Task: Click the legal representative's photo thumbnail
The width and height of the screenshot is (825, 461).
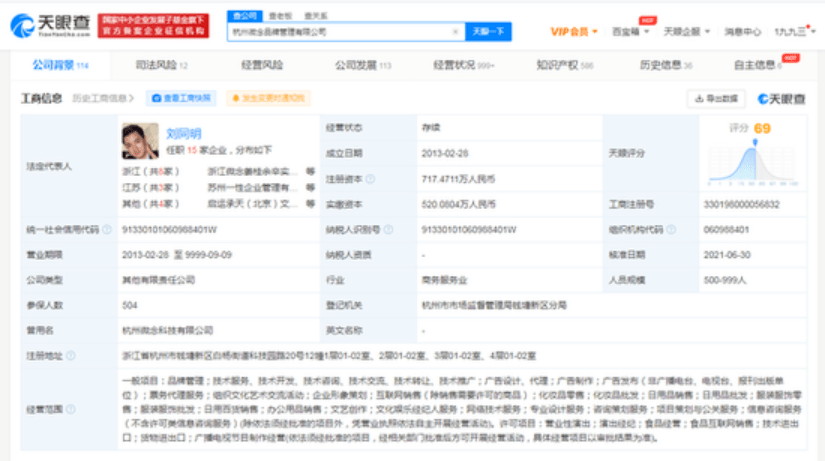Action: (140, 141)
